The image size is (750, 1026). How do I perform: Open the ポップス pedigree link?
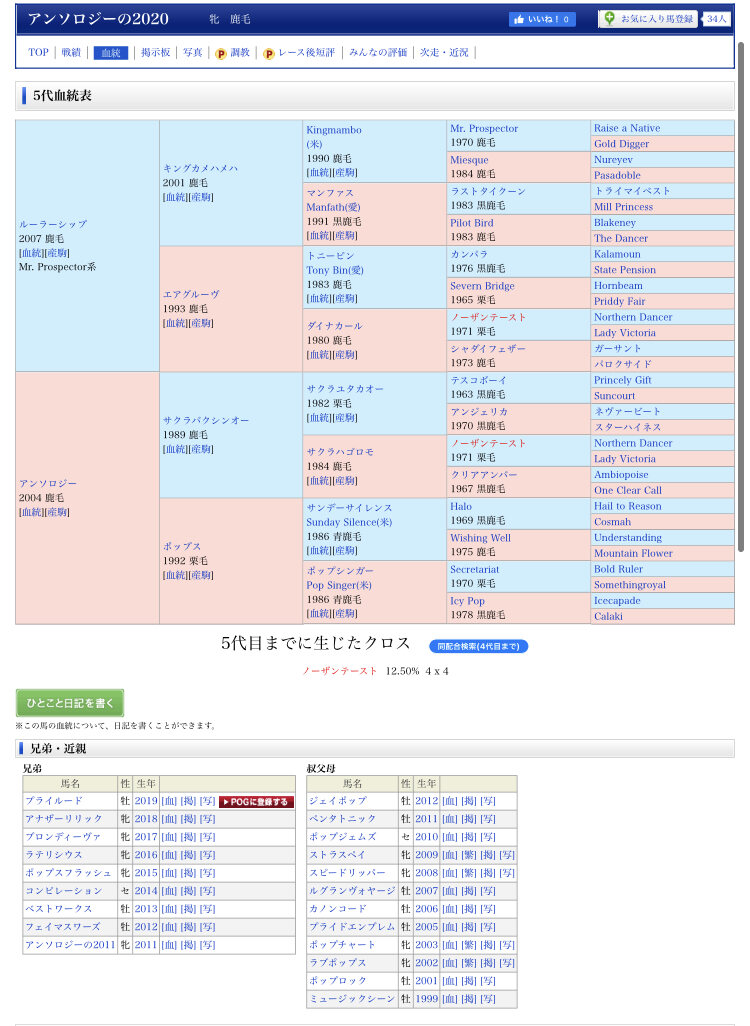tap(182, 546)
